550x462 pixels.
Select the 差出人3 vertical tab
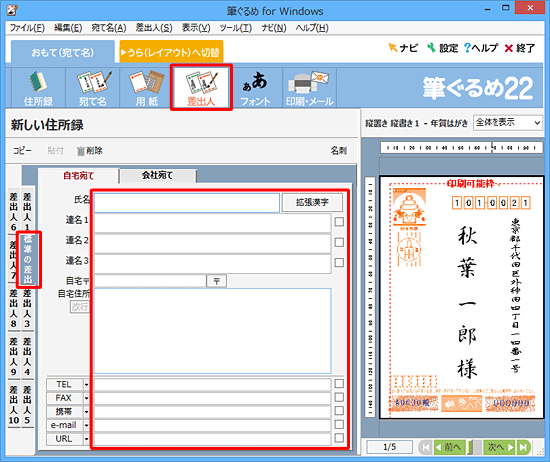coord(27,308)
